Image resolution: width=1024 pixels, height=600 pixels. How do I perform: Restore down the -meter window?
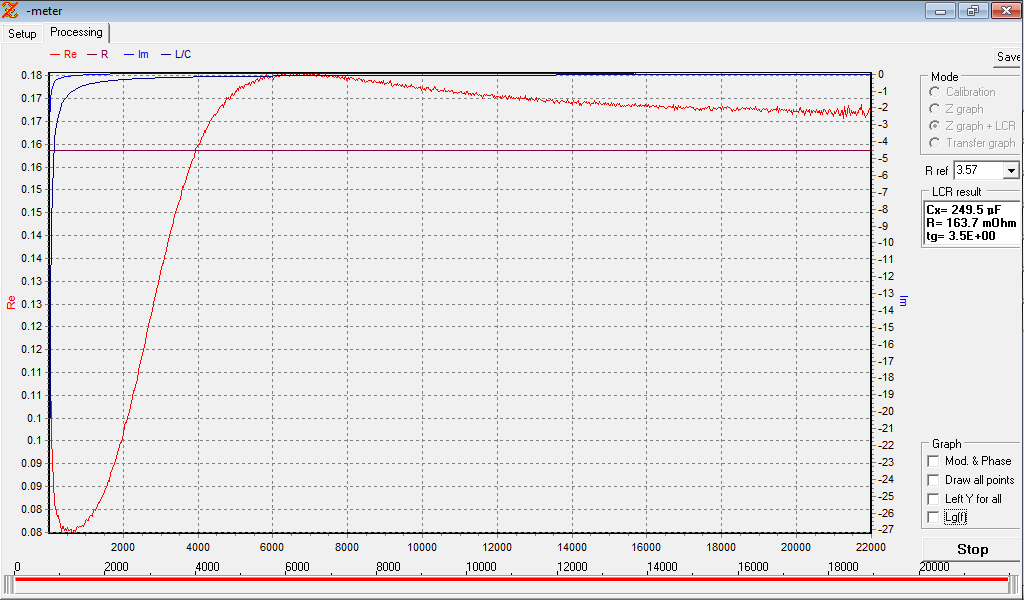pyautogui.click(x=973, y=10)
